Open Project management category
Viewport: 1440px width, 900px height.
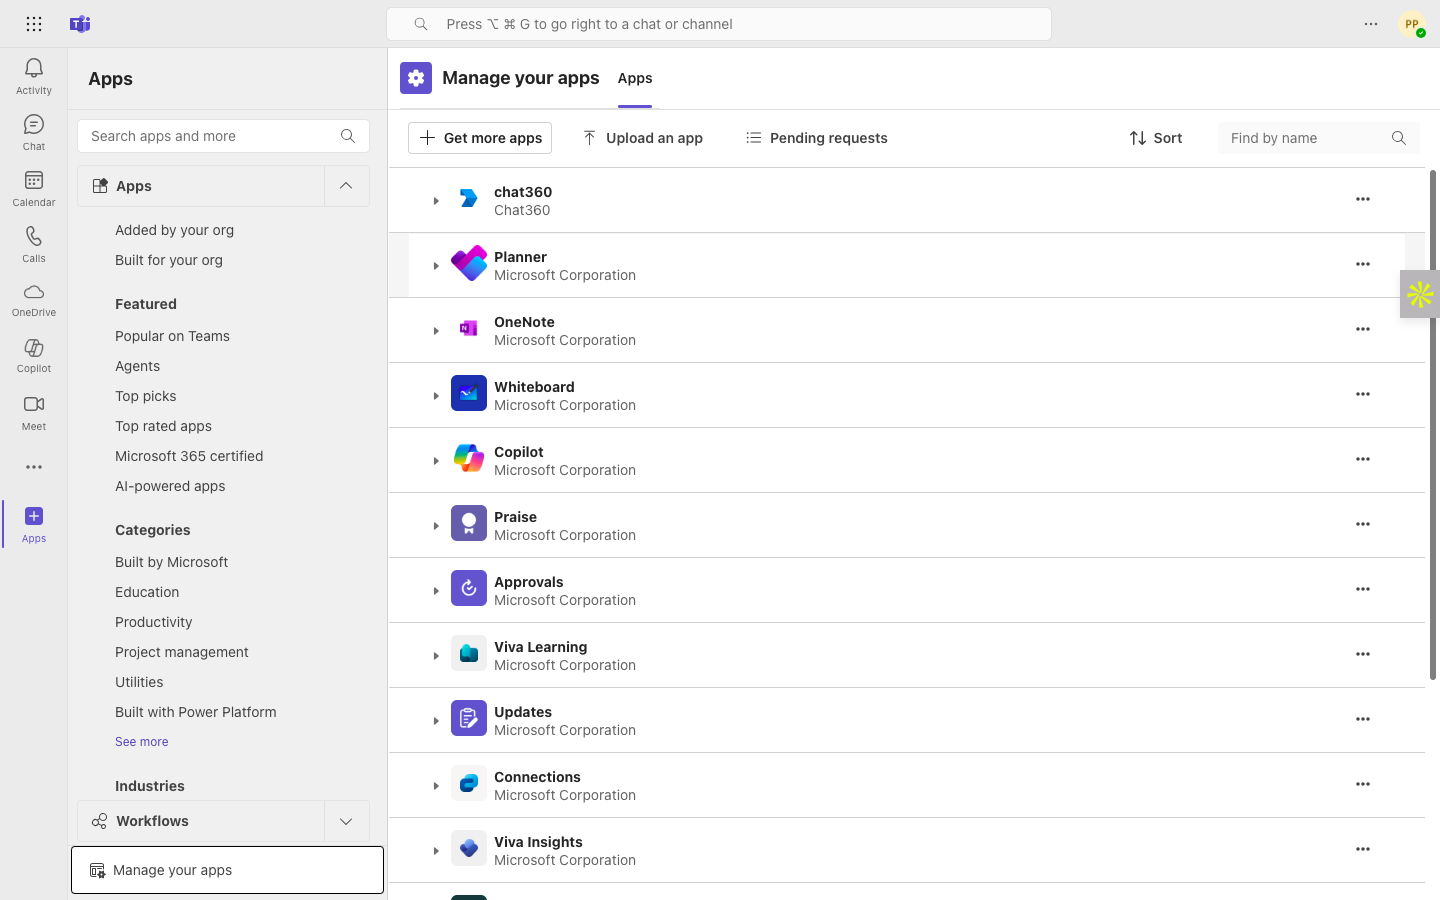tap(181, 652)
